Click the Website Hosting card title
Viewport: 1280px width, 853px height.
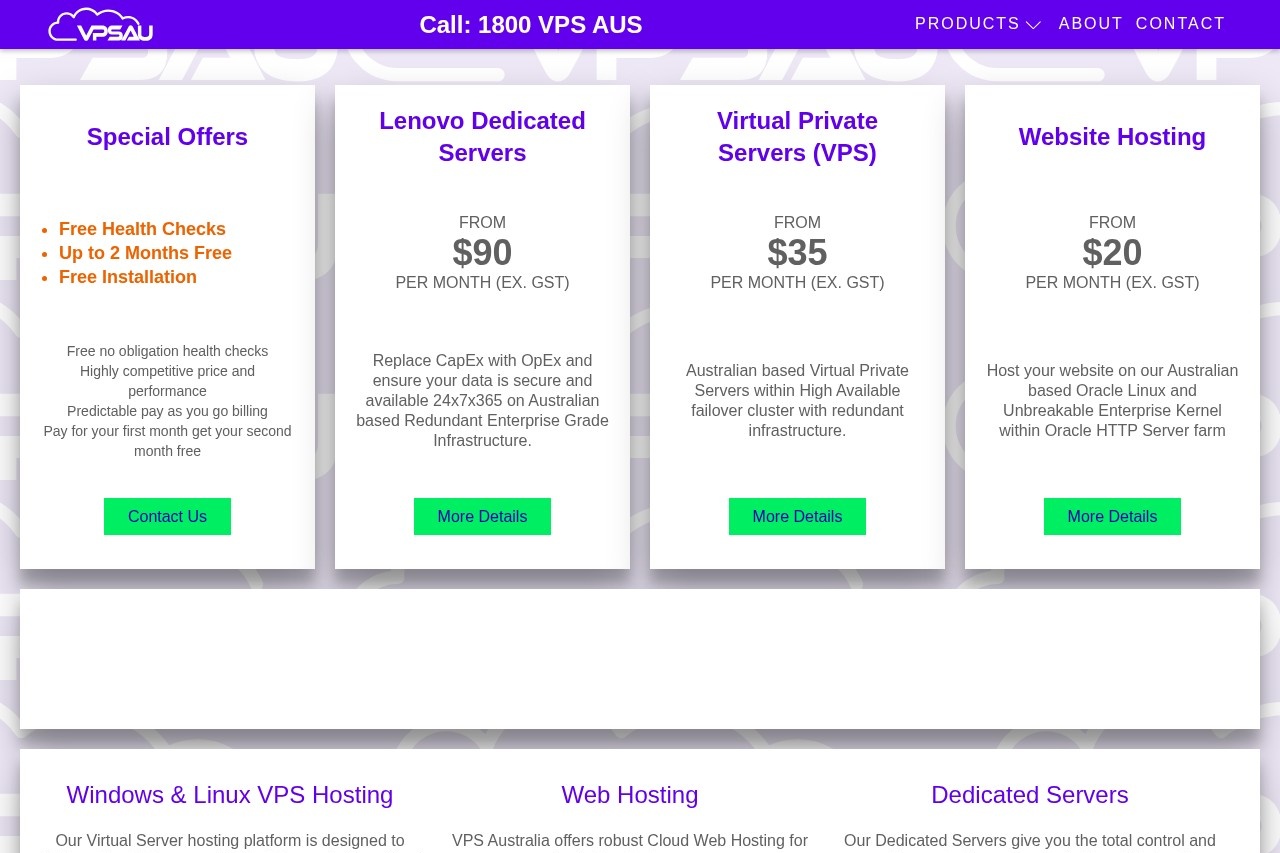pyautogui.click(x=1112, y=137)
